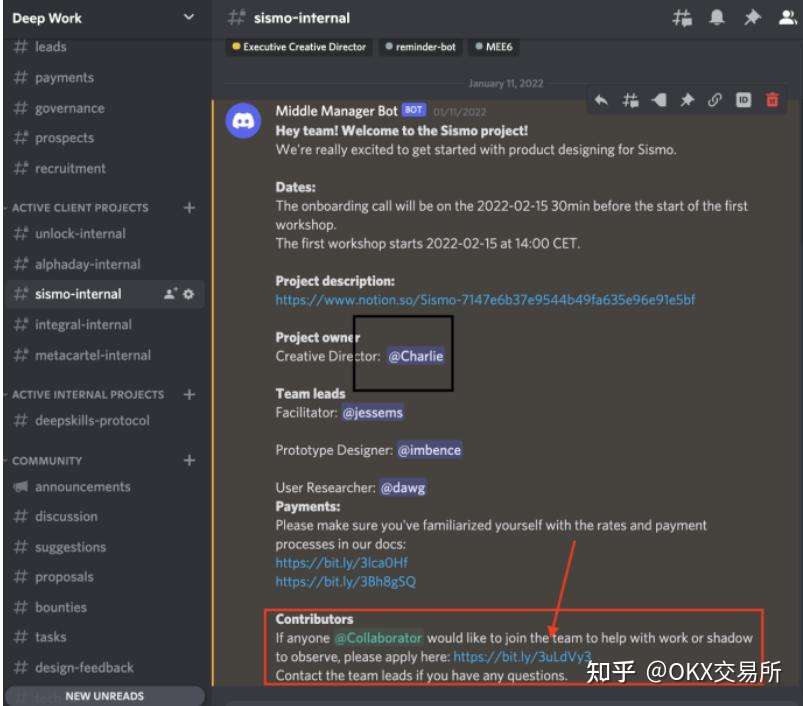Collapse Active Internal Projects category
The height and width of the screenshot is (706, 803).
pos(88,395)
